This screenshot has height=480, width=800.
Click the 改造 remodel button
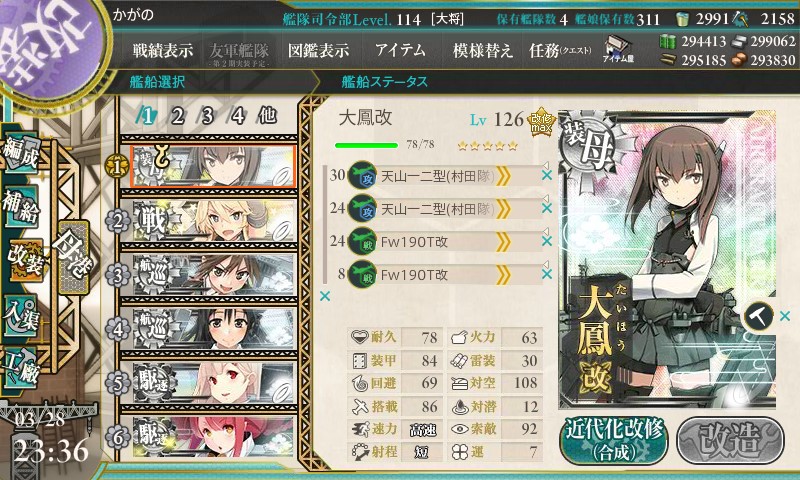click(x=730, y=440)
